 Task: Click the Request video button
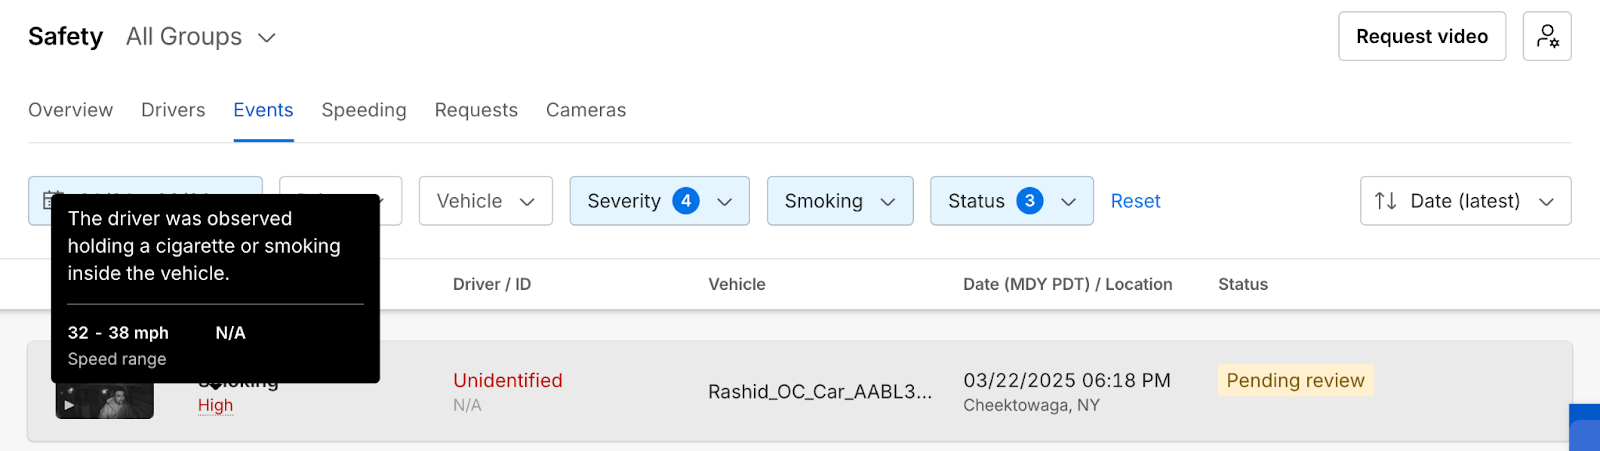click(x=1421, y=36)
